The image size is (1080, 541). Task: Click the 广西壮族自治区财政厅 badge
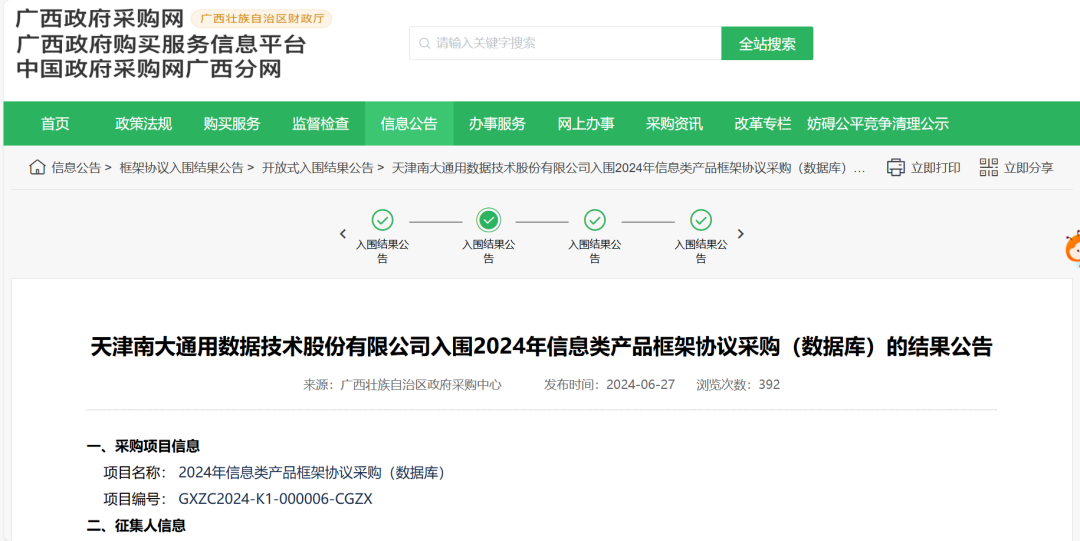coord(262,19)
